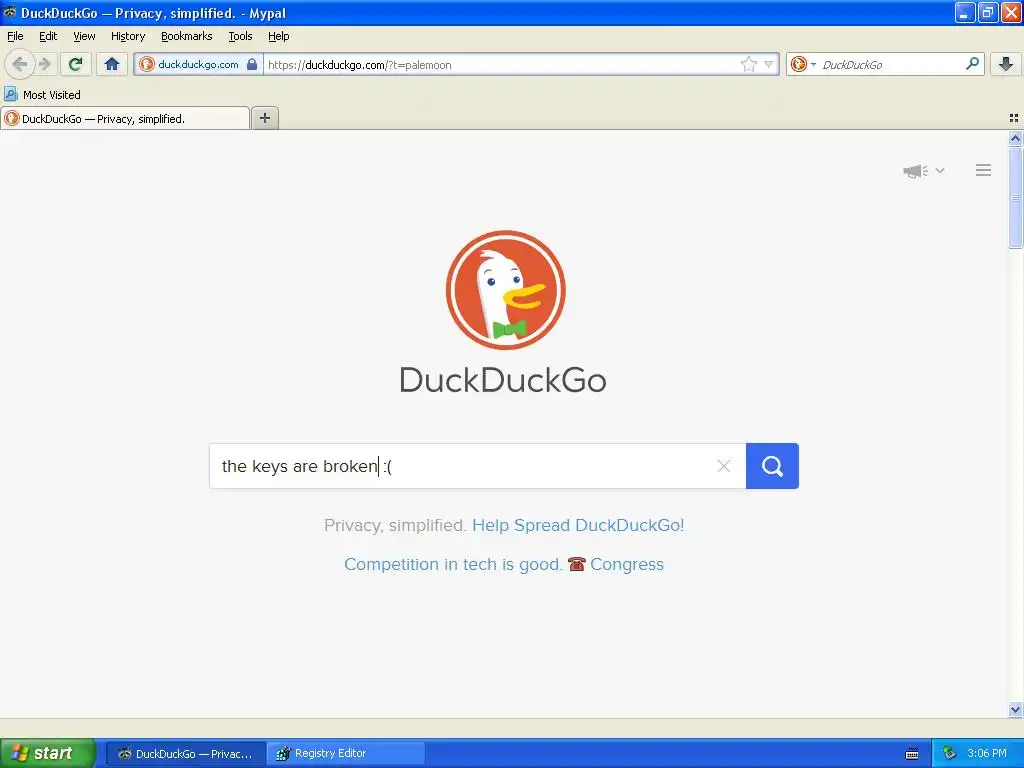Open the megaphone announcements dropdown
The width and height of the screenshot is (1024, 768).
coord(923,170)
